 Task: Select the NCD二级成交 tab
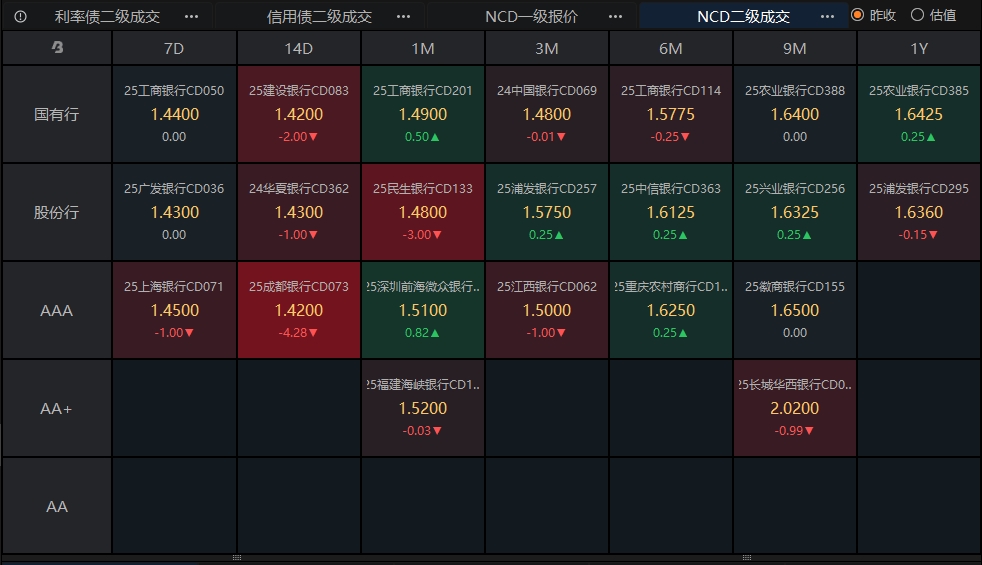(x=743, y=16)
